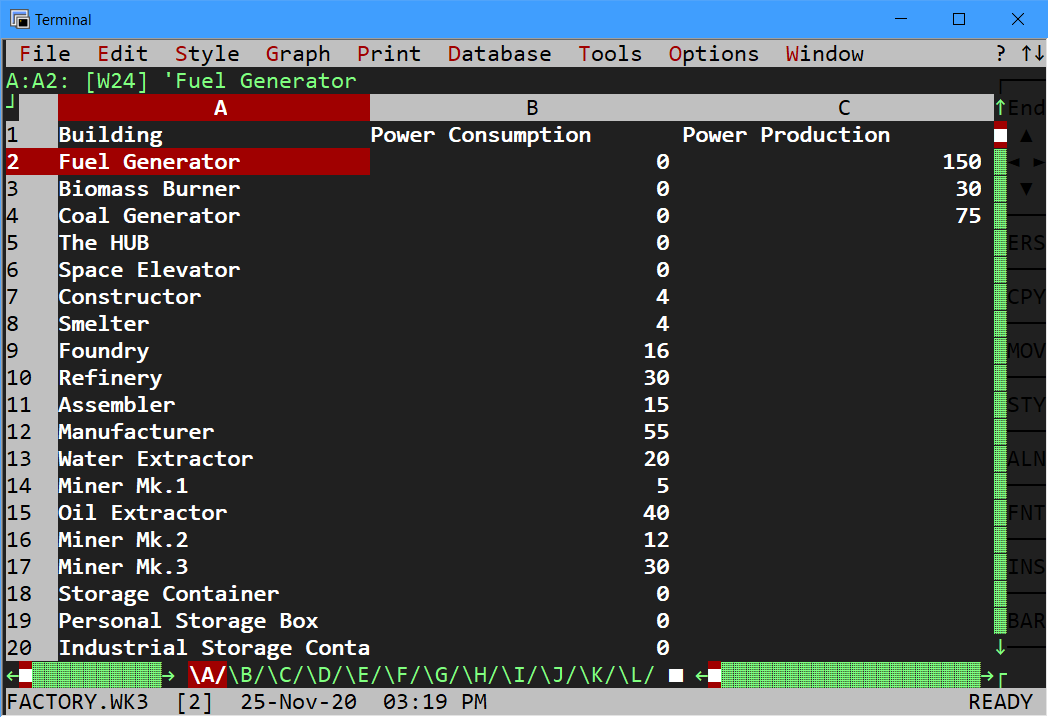Open the Print menu

389,53
